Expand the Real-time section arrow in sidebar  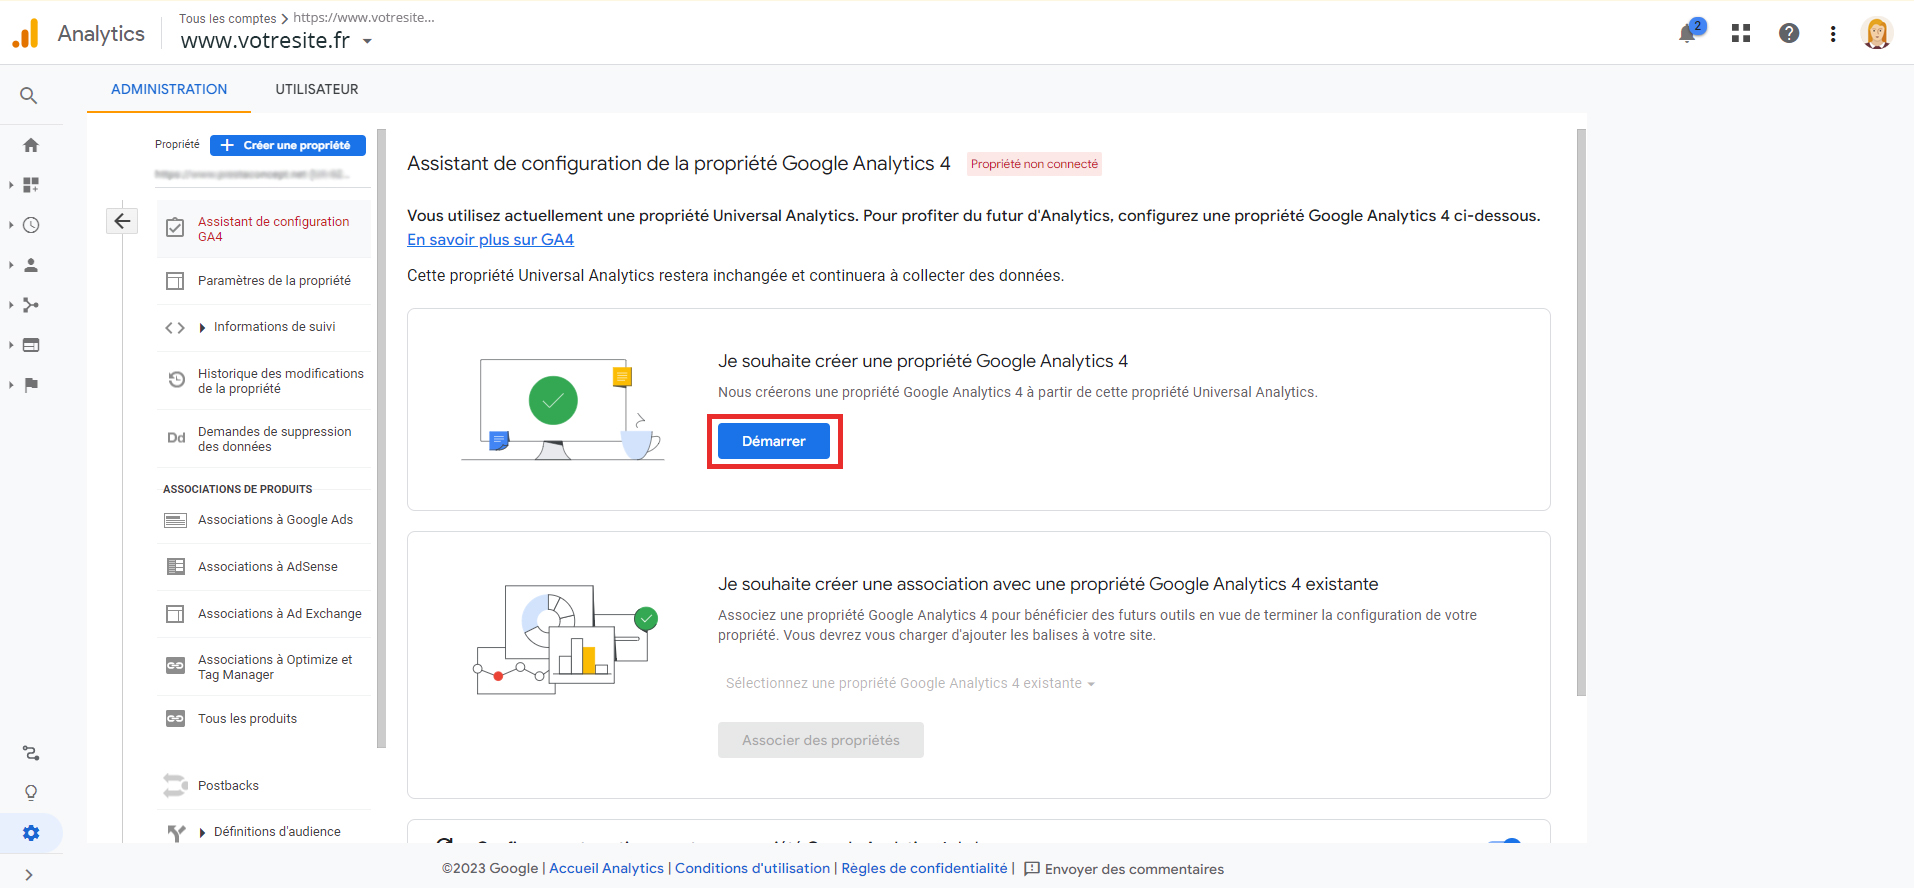click(11, 225)
